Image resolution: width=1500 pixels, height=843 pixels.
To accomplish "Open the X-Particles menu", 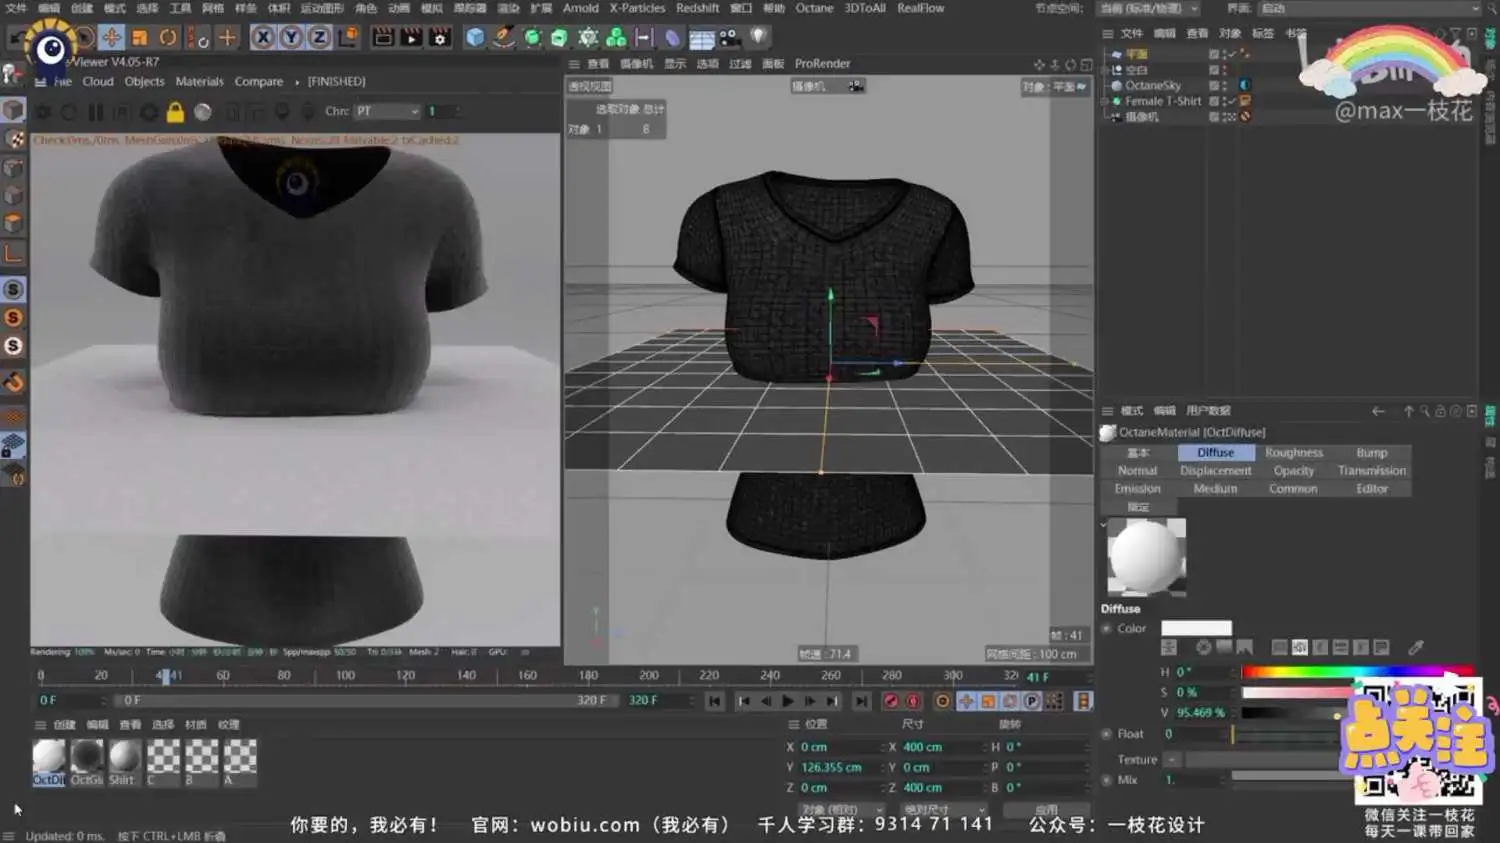I will tap(637, 8).
